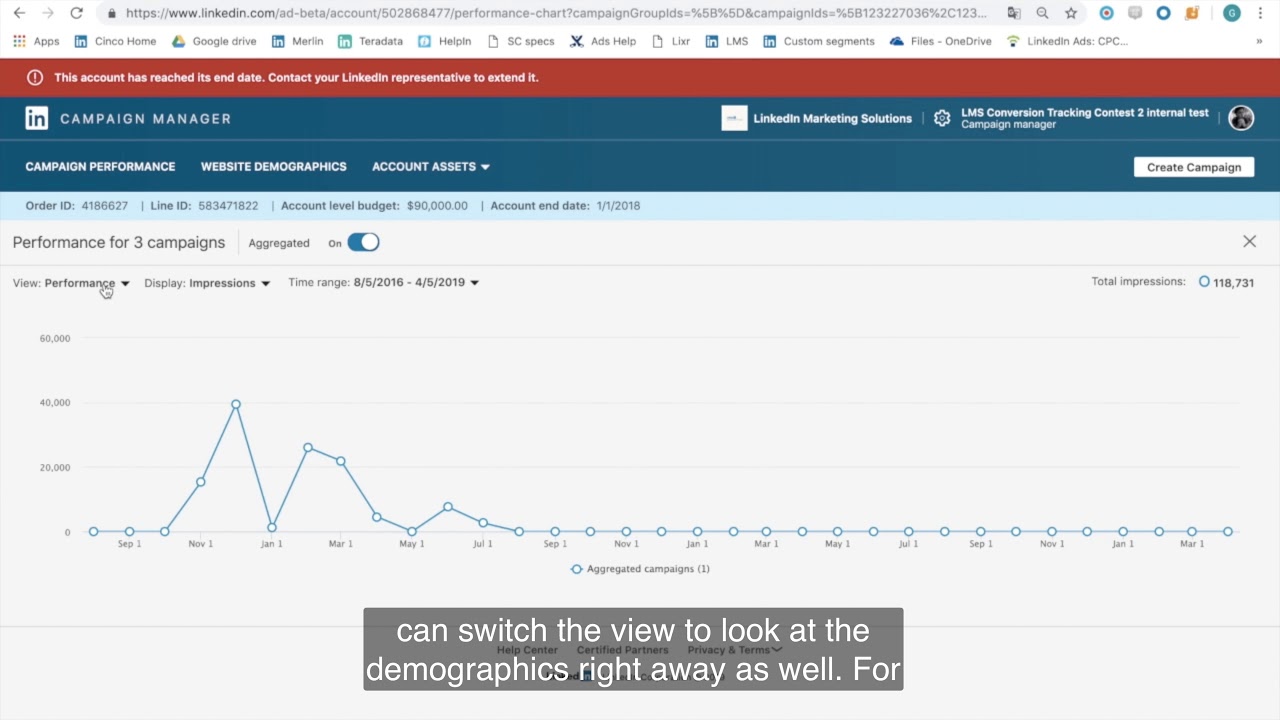The height and width of the screenshot is (720, 1280).
Task: Open the View: Performance dropdown
Action: click(x=71, y=283)
